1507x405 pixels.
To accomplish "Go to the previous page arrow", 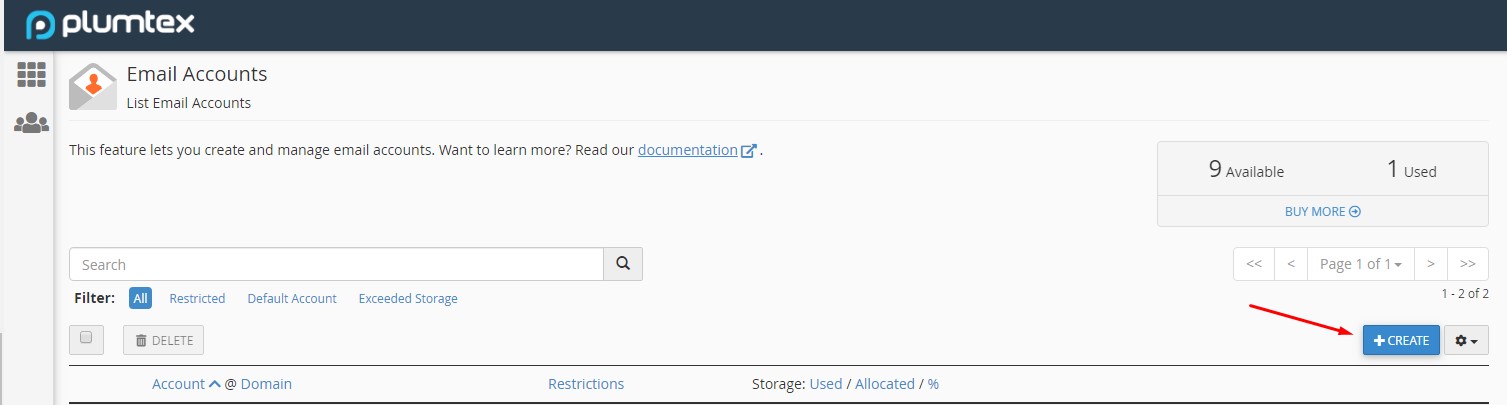I will point(1291,264).
